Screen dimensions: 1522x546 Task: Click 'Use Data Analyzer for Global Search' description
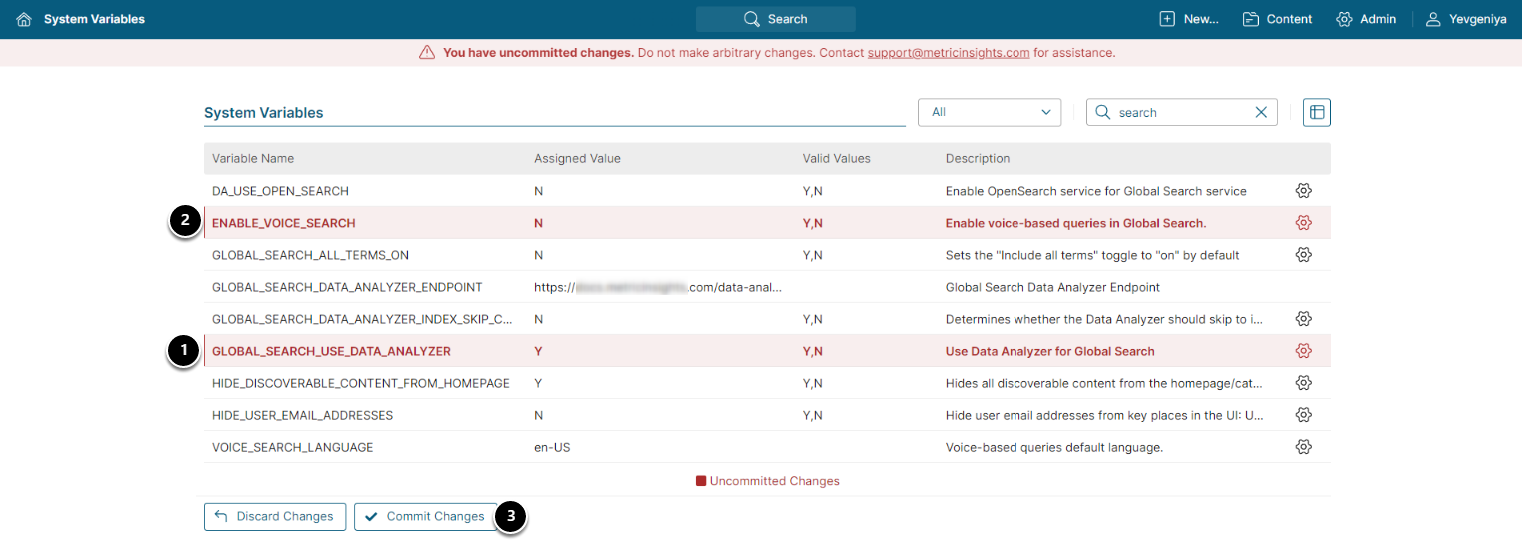1050,351
